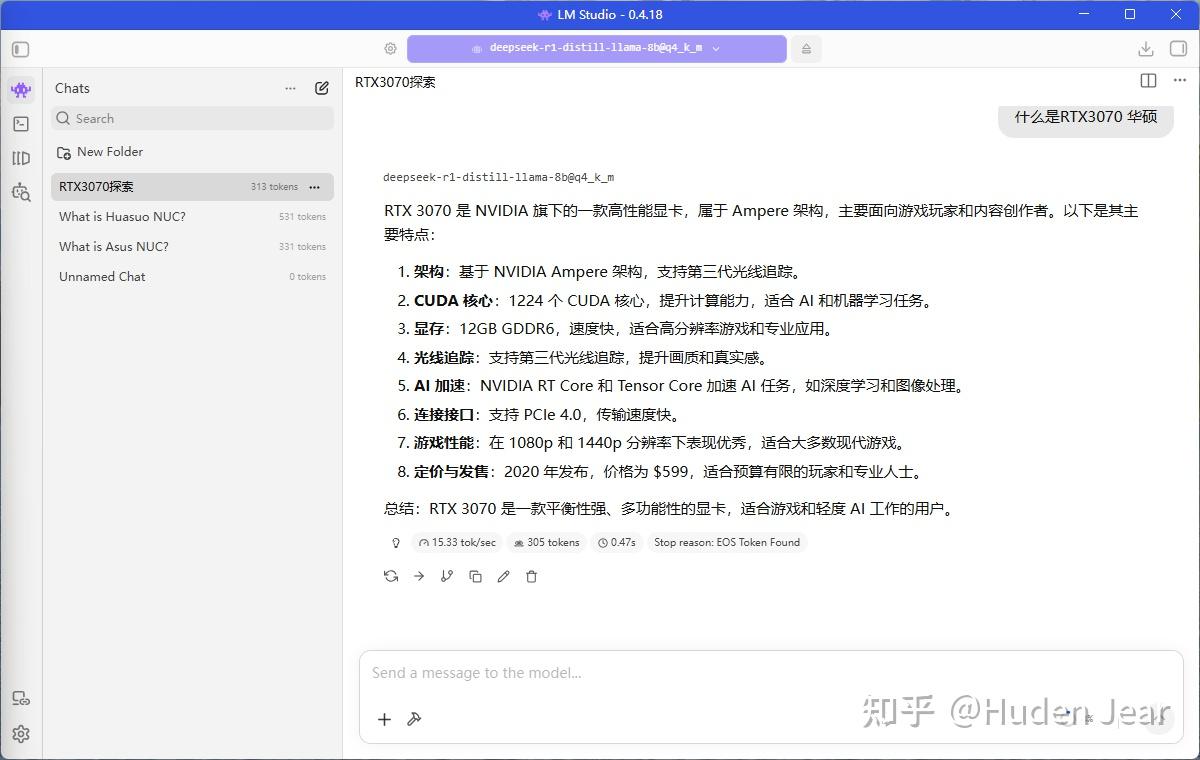Open model settings gear next to model selector

tap(390, 49)
